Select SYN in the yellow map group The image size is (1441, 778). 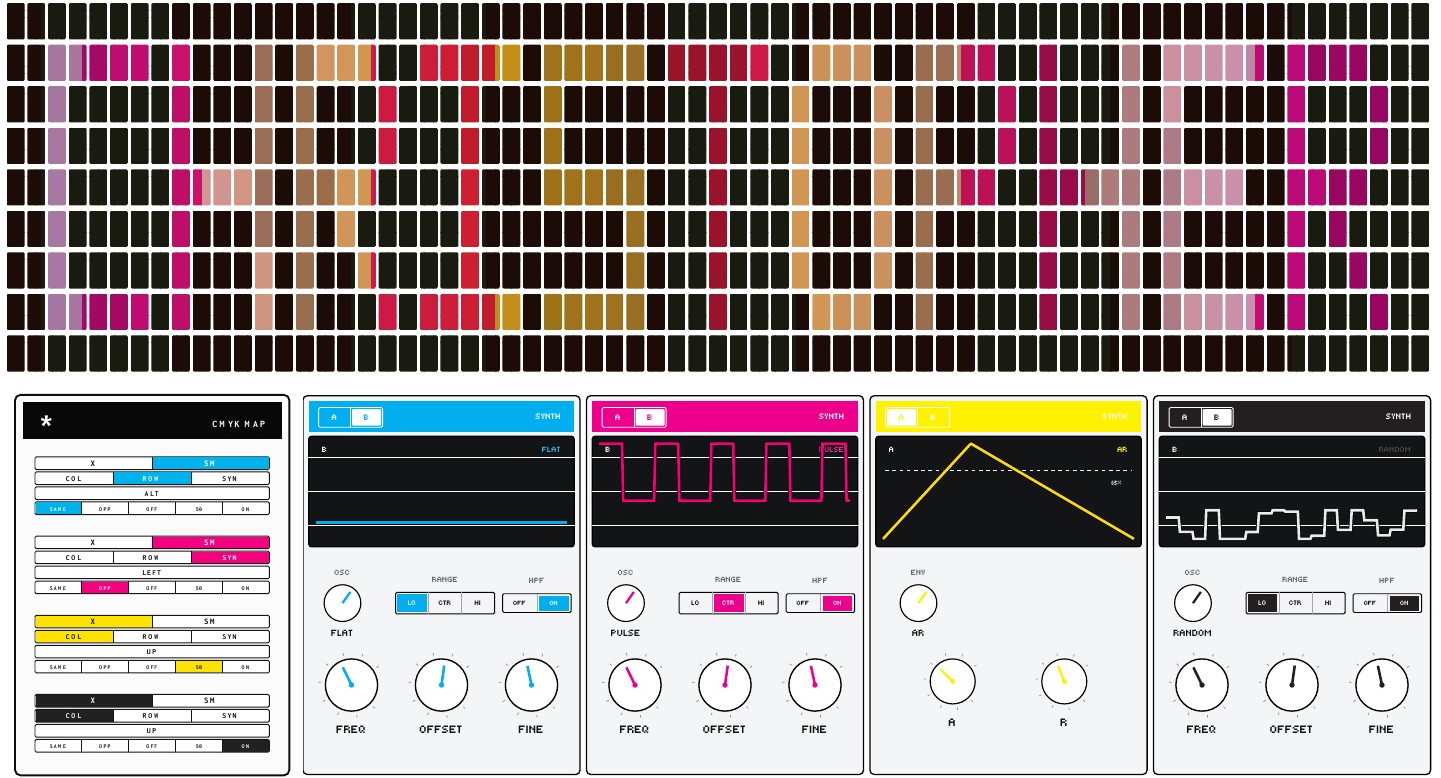point(230,636)
